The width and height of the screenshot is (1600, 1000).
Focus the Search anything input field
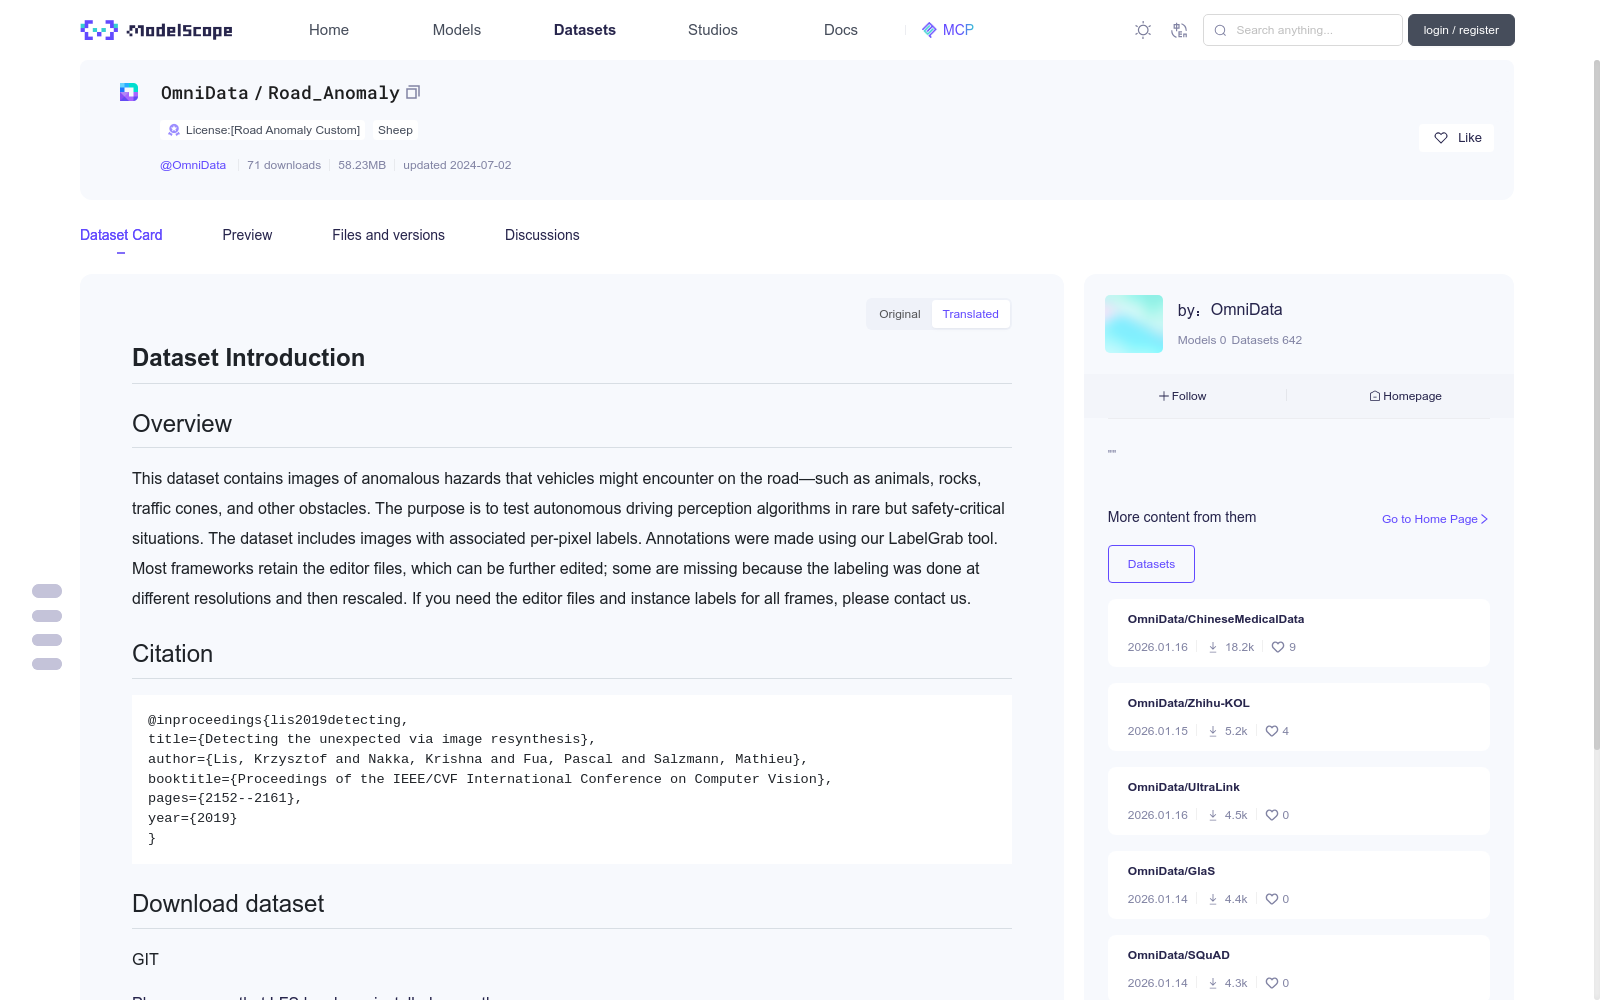(x=1303, y=30)
